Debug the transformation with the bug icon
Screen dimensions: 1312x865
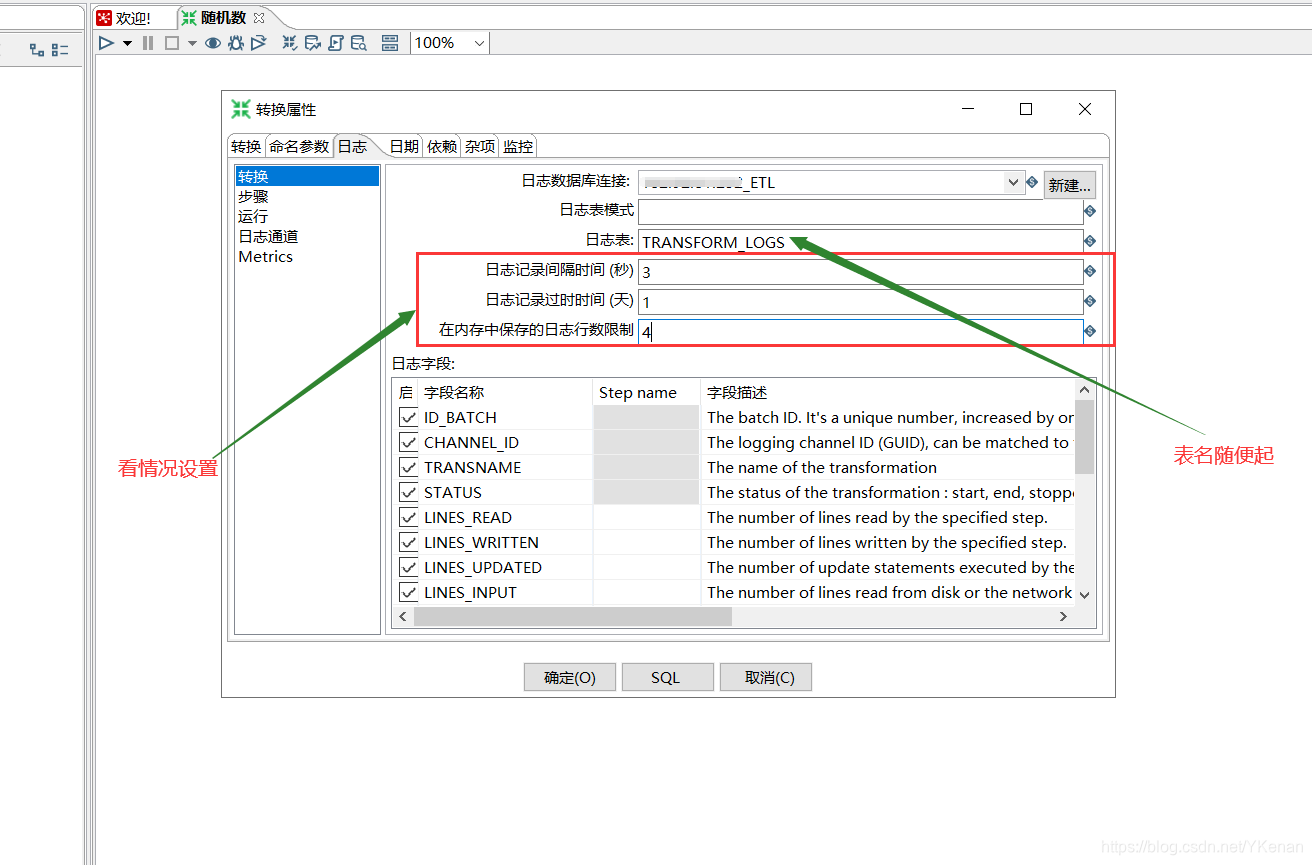tap(236, 43)
